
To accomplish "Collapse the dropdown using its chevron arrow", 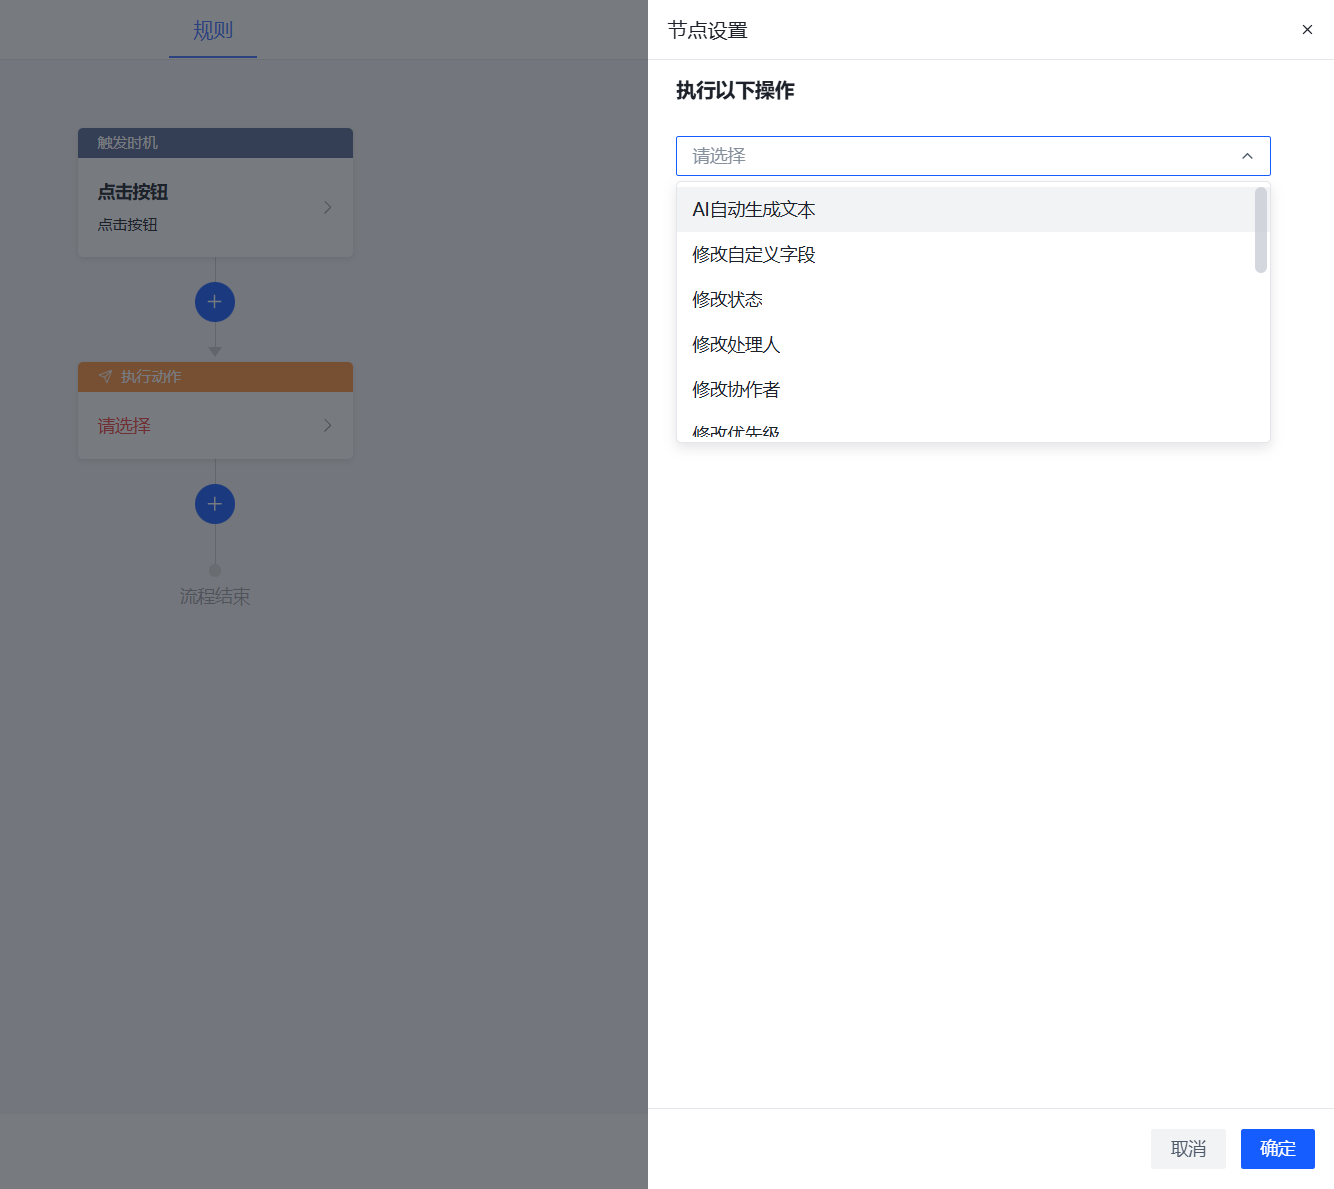I will [x=1247, y=156].
